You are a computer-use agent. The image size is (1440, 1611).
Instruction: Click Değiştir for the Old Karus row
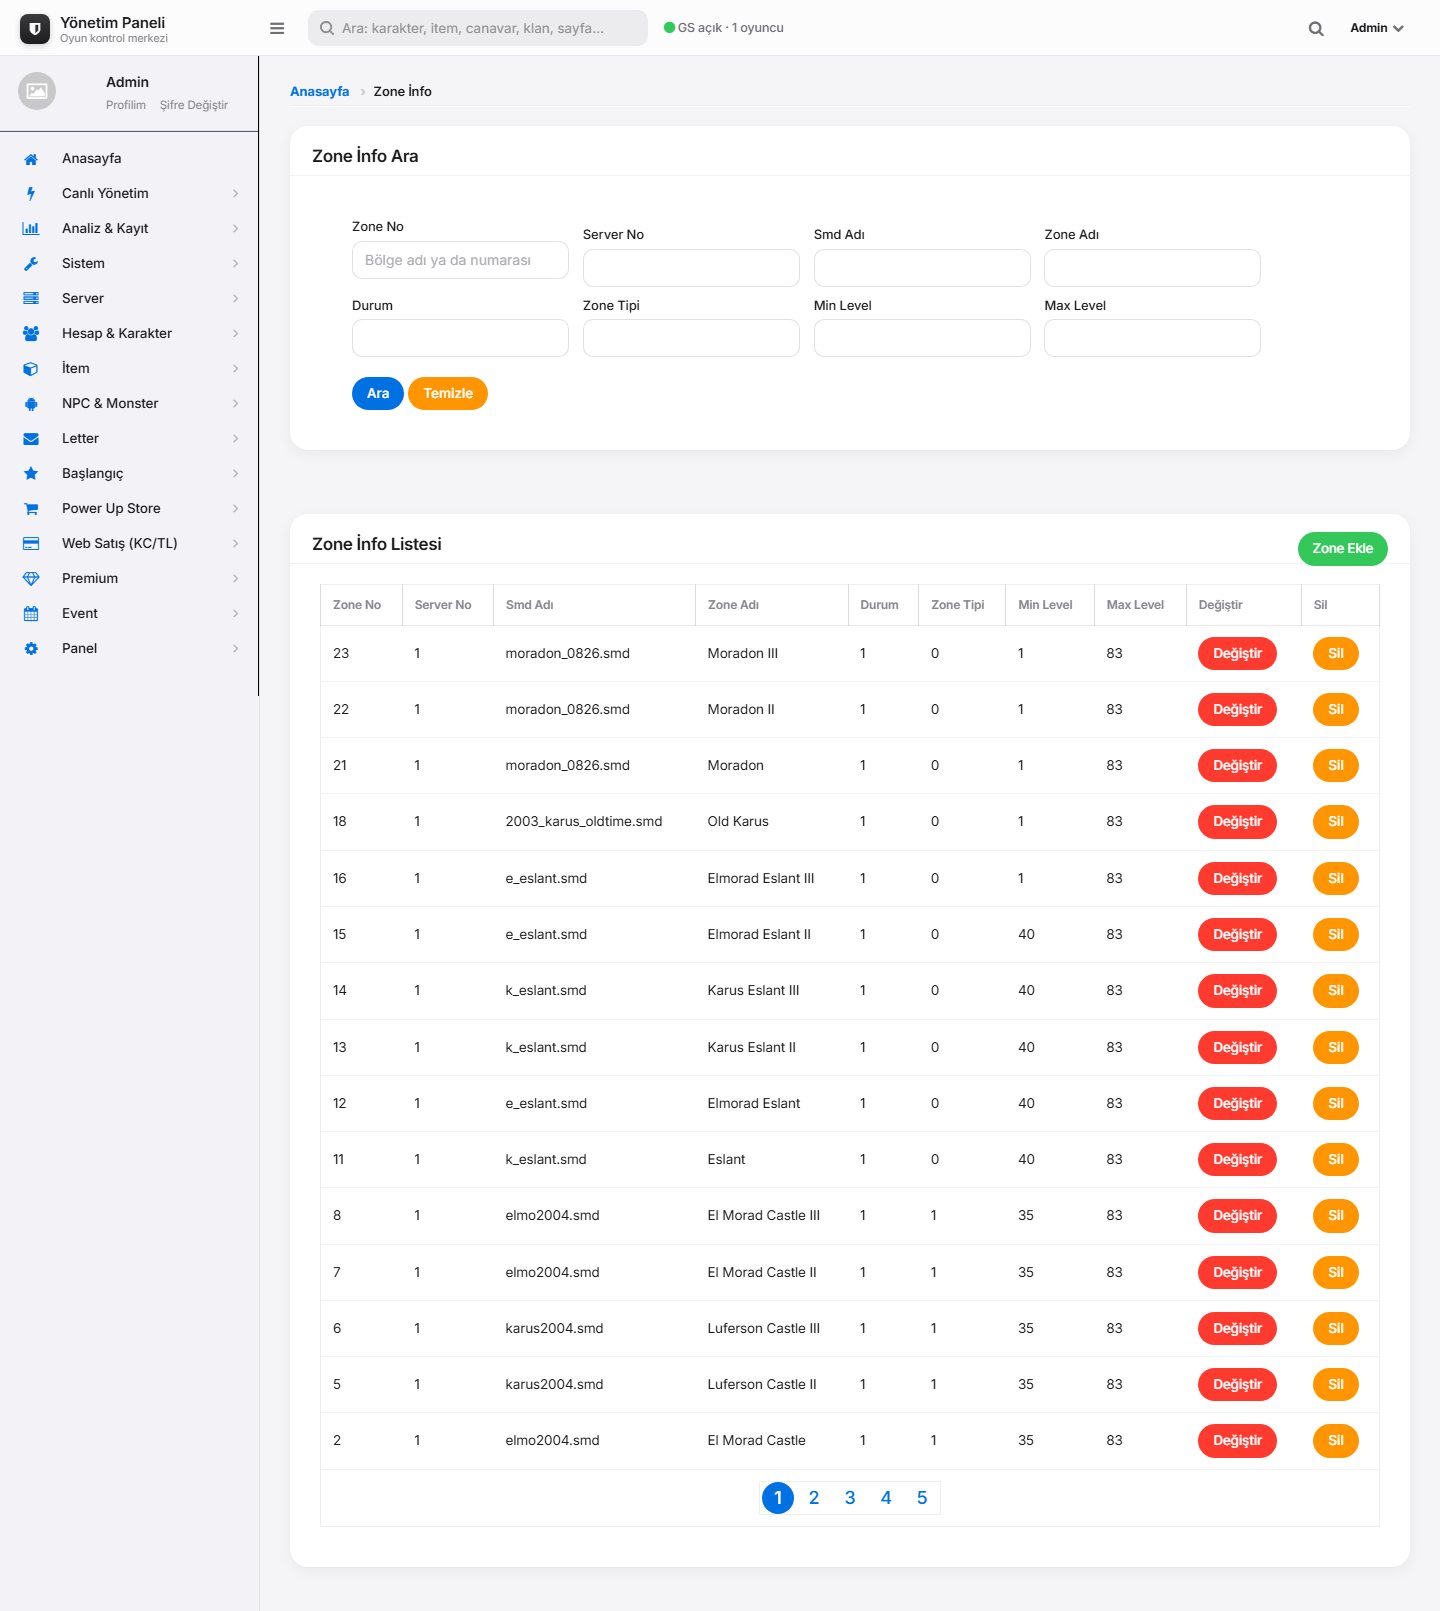pyautogui.click(x=1237, y=822)
